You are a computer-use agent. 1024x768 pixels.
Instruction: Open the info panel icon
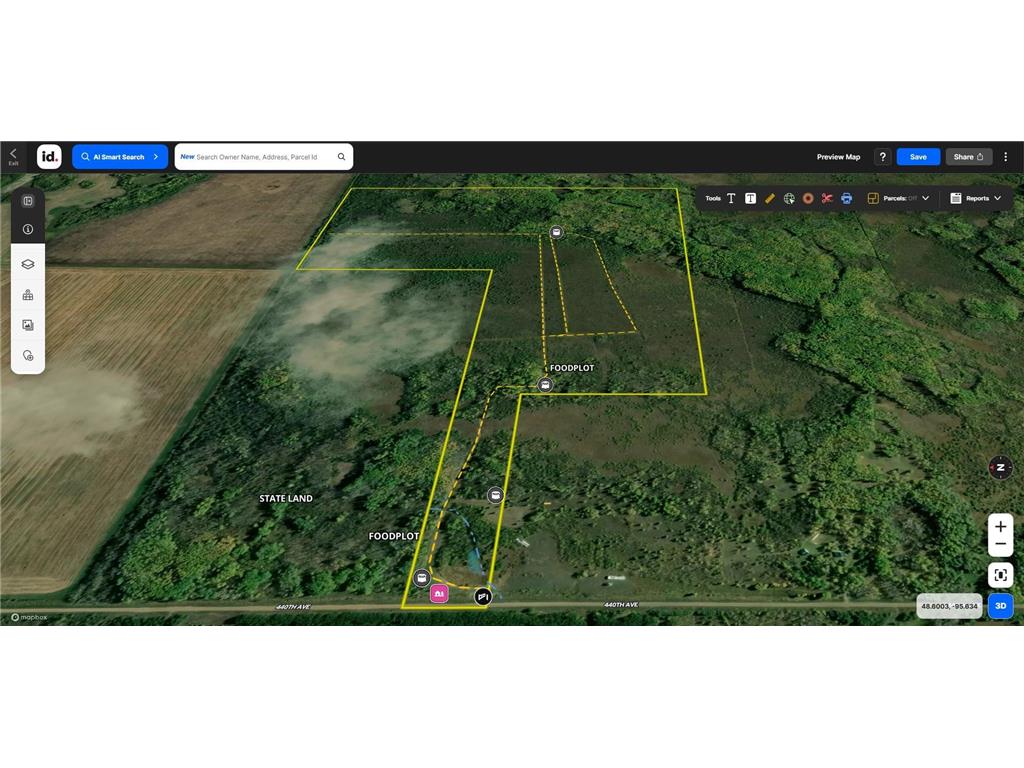coord(28,229)
